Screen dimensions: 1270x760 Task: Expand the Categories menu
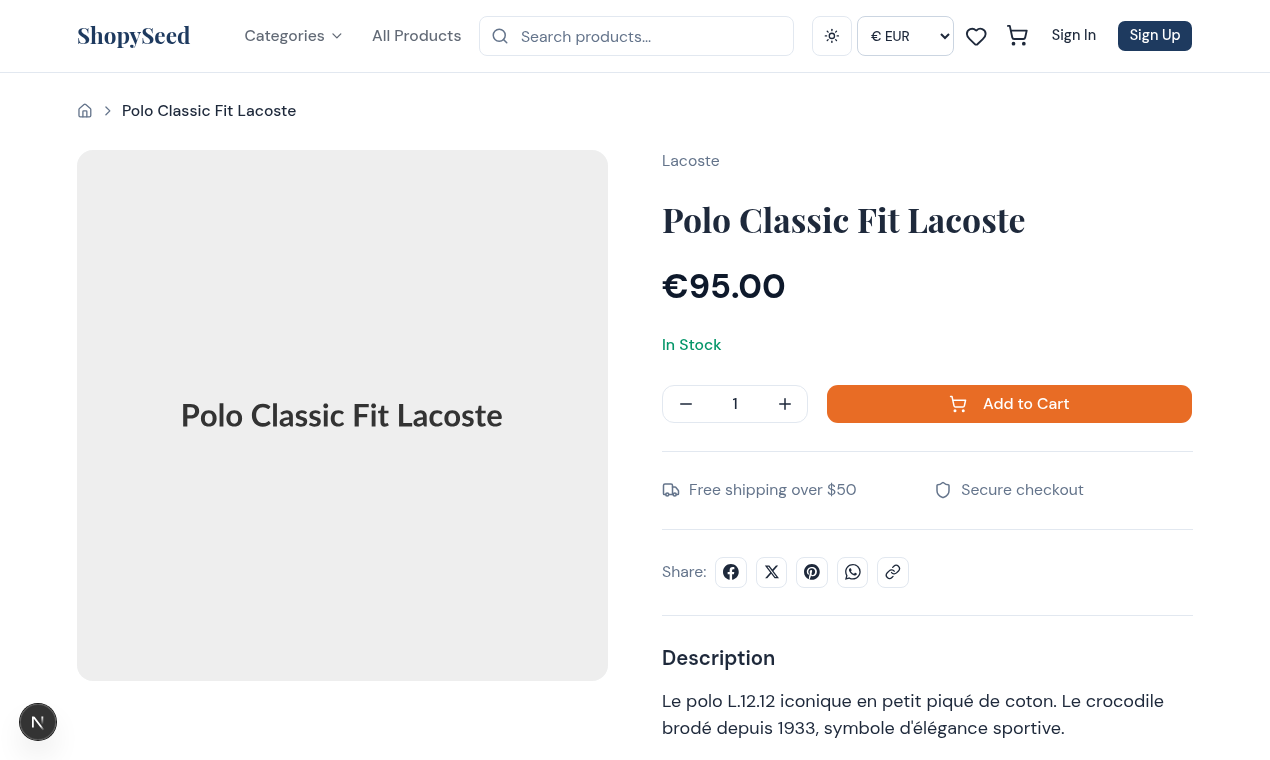293,36
